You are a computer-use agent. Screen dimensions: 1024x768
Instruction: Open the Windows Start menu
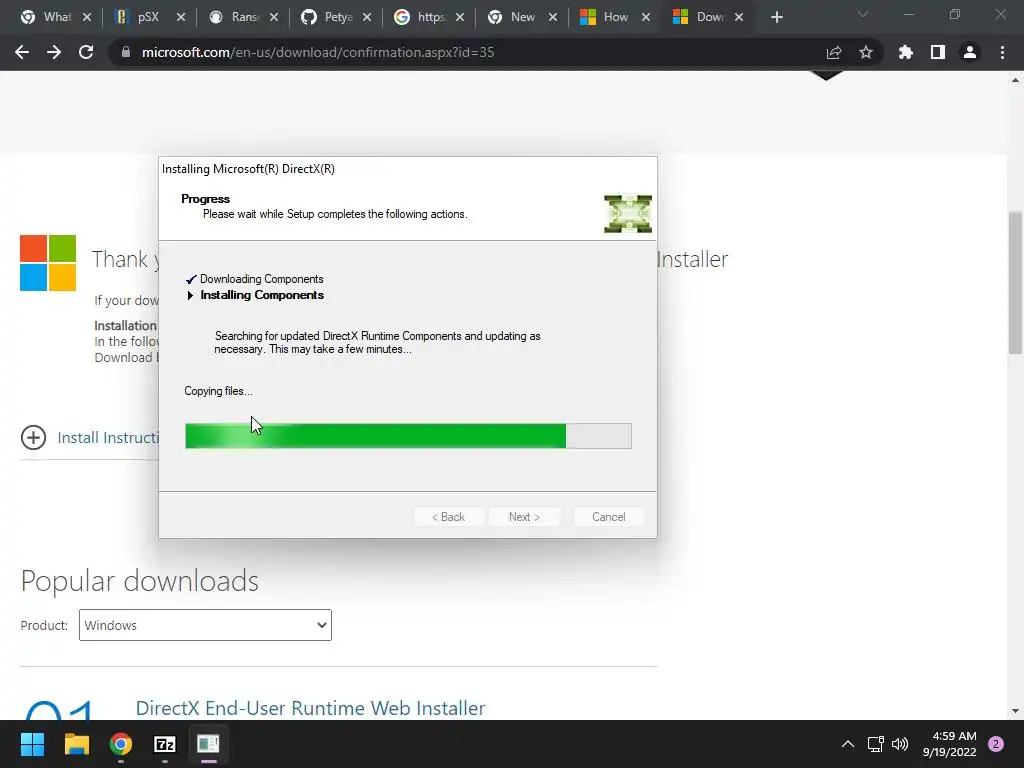32,744
